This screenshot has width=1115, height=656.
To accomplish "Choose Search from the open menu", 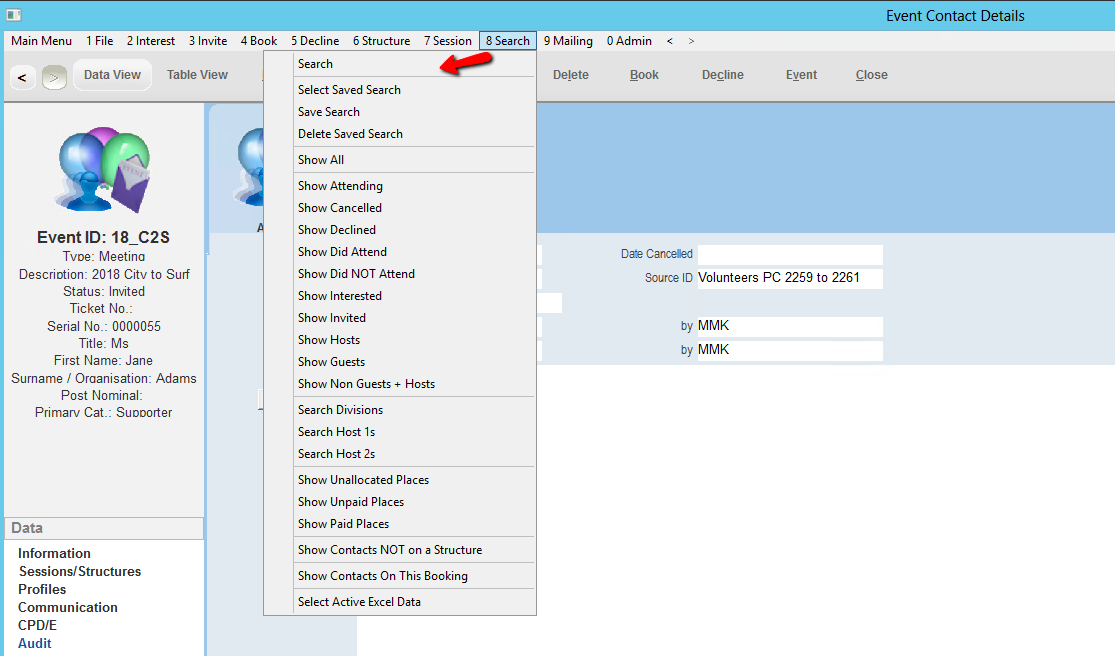I will pos(315,64).
